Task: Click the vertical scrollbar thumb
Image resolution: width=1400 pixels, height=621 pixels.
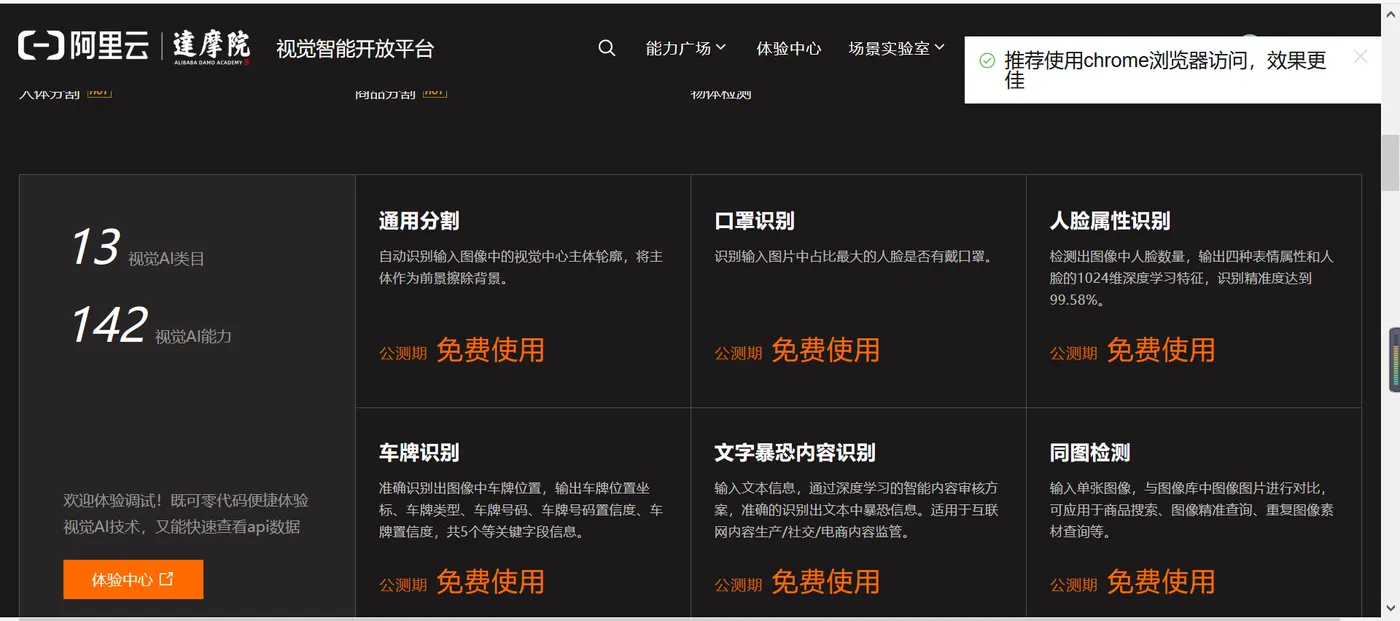Action: coord(1390,161)
